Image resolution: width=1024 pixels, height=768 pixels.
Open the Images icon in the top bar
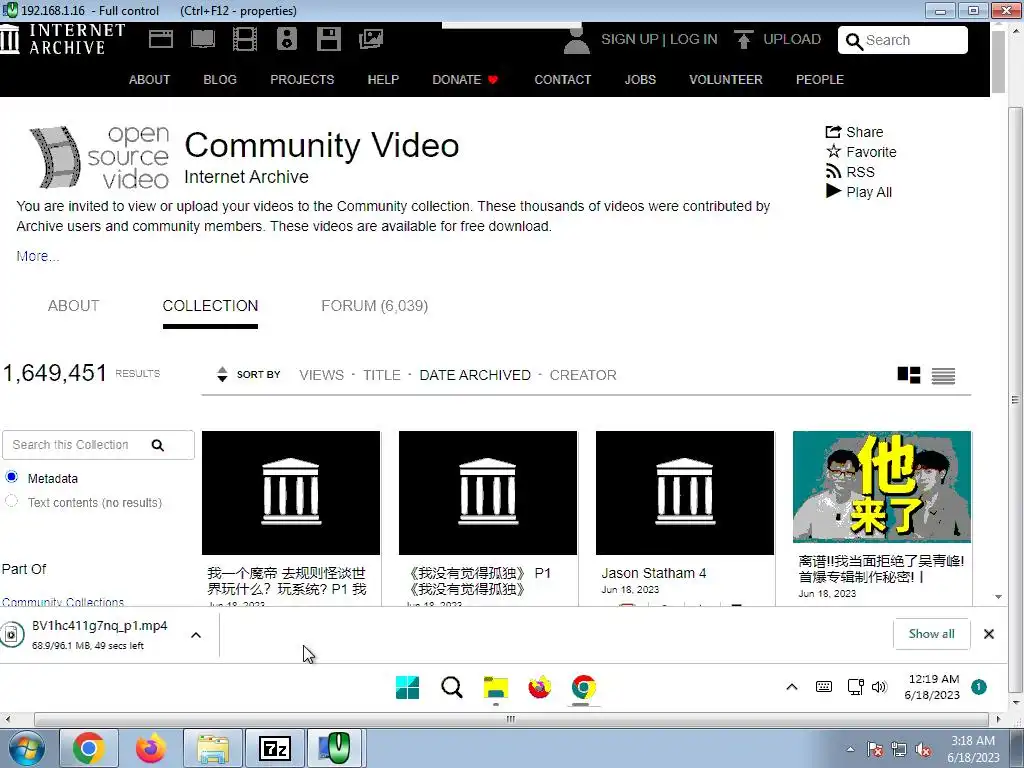(371, 39)
